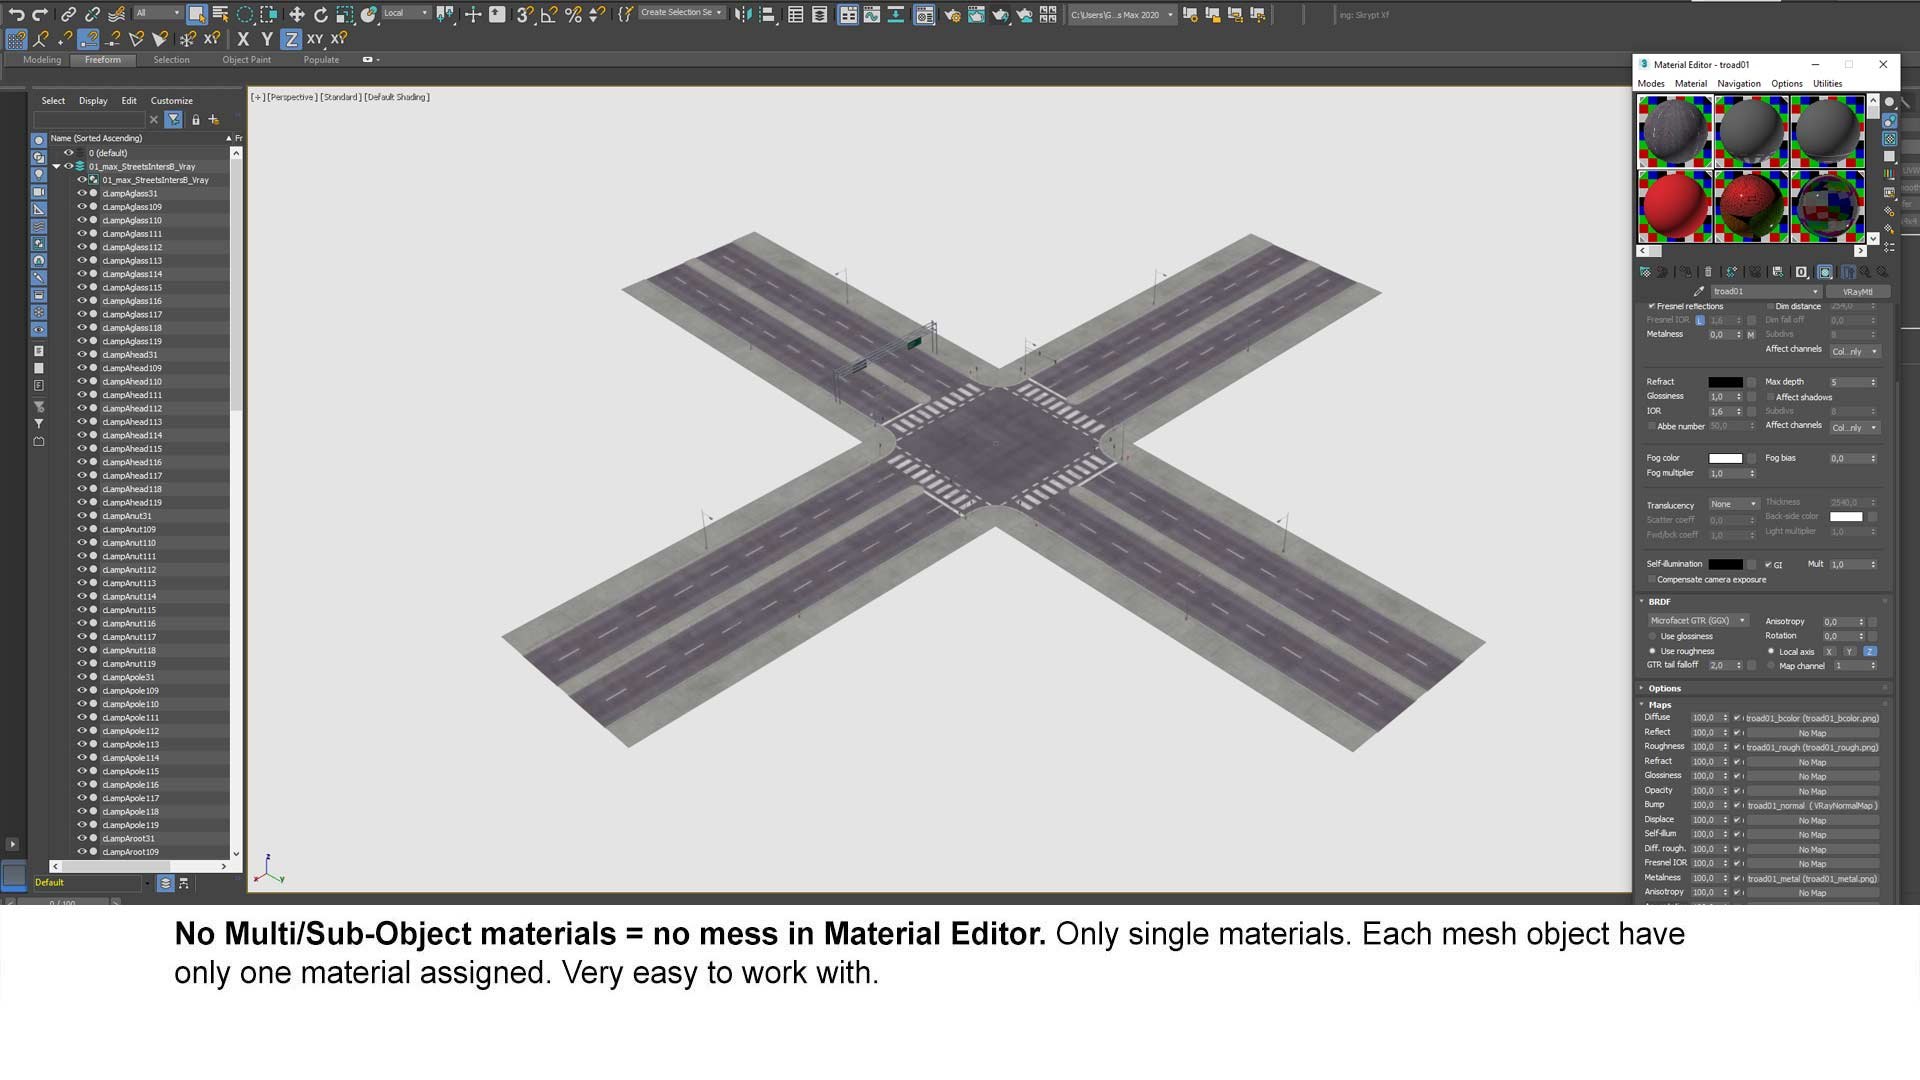Screen dimensions: 1920x1080
Task: Open the troad01 material name dropdown
Action: [x=1815, y=292]
